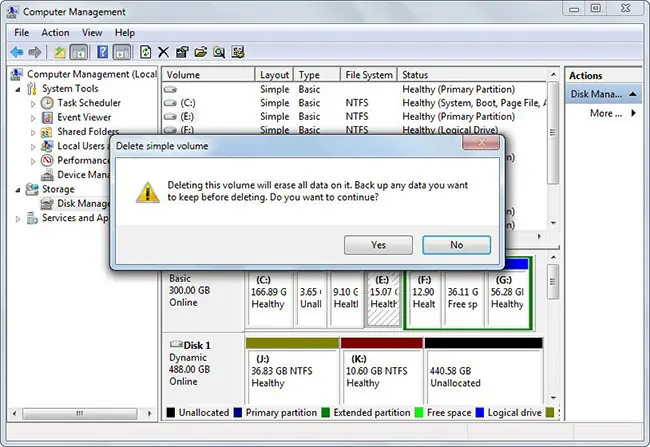Click the Shared Folders icon
650x447 pixels.
tap(46, 132)
